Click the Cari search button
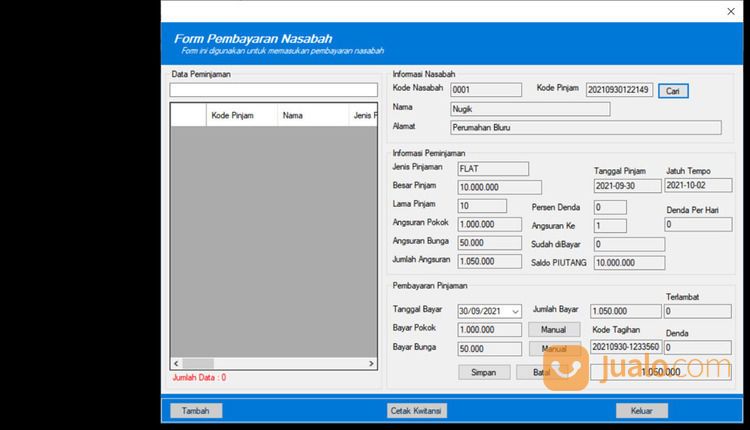 coord(673,91)
